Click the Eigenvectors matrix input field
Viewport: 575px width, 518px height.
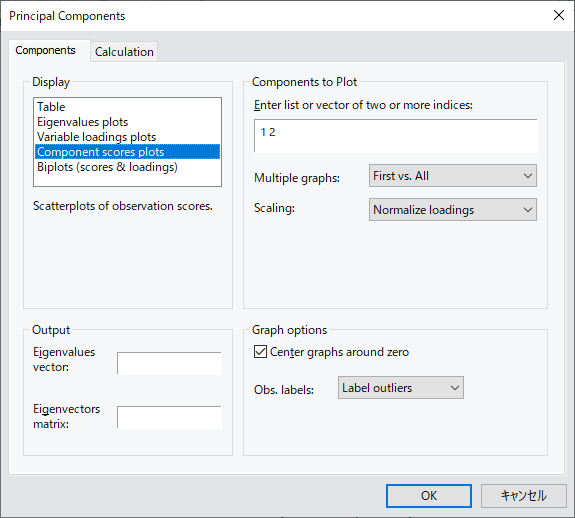[x=169, y=417]
